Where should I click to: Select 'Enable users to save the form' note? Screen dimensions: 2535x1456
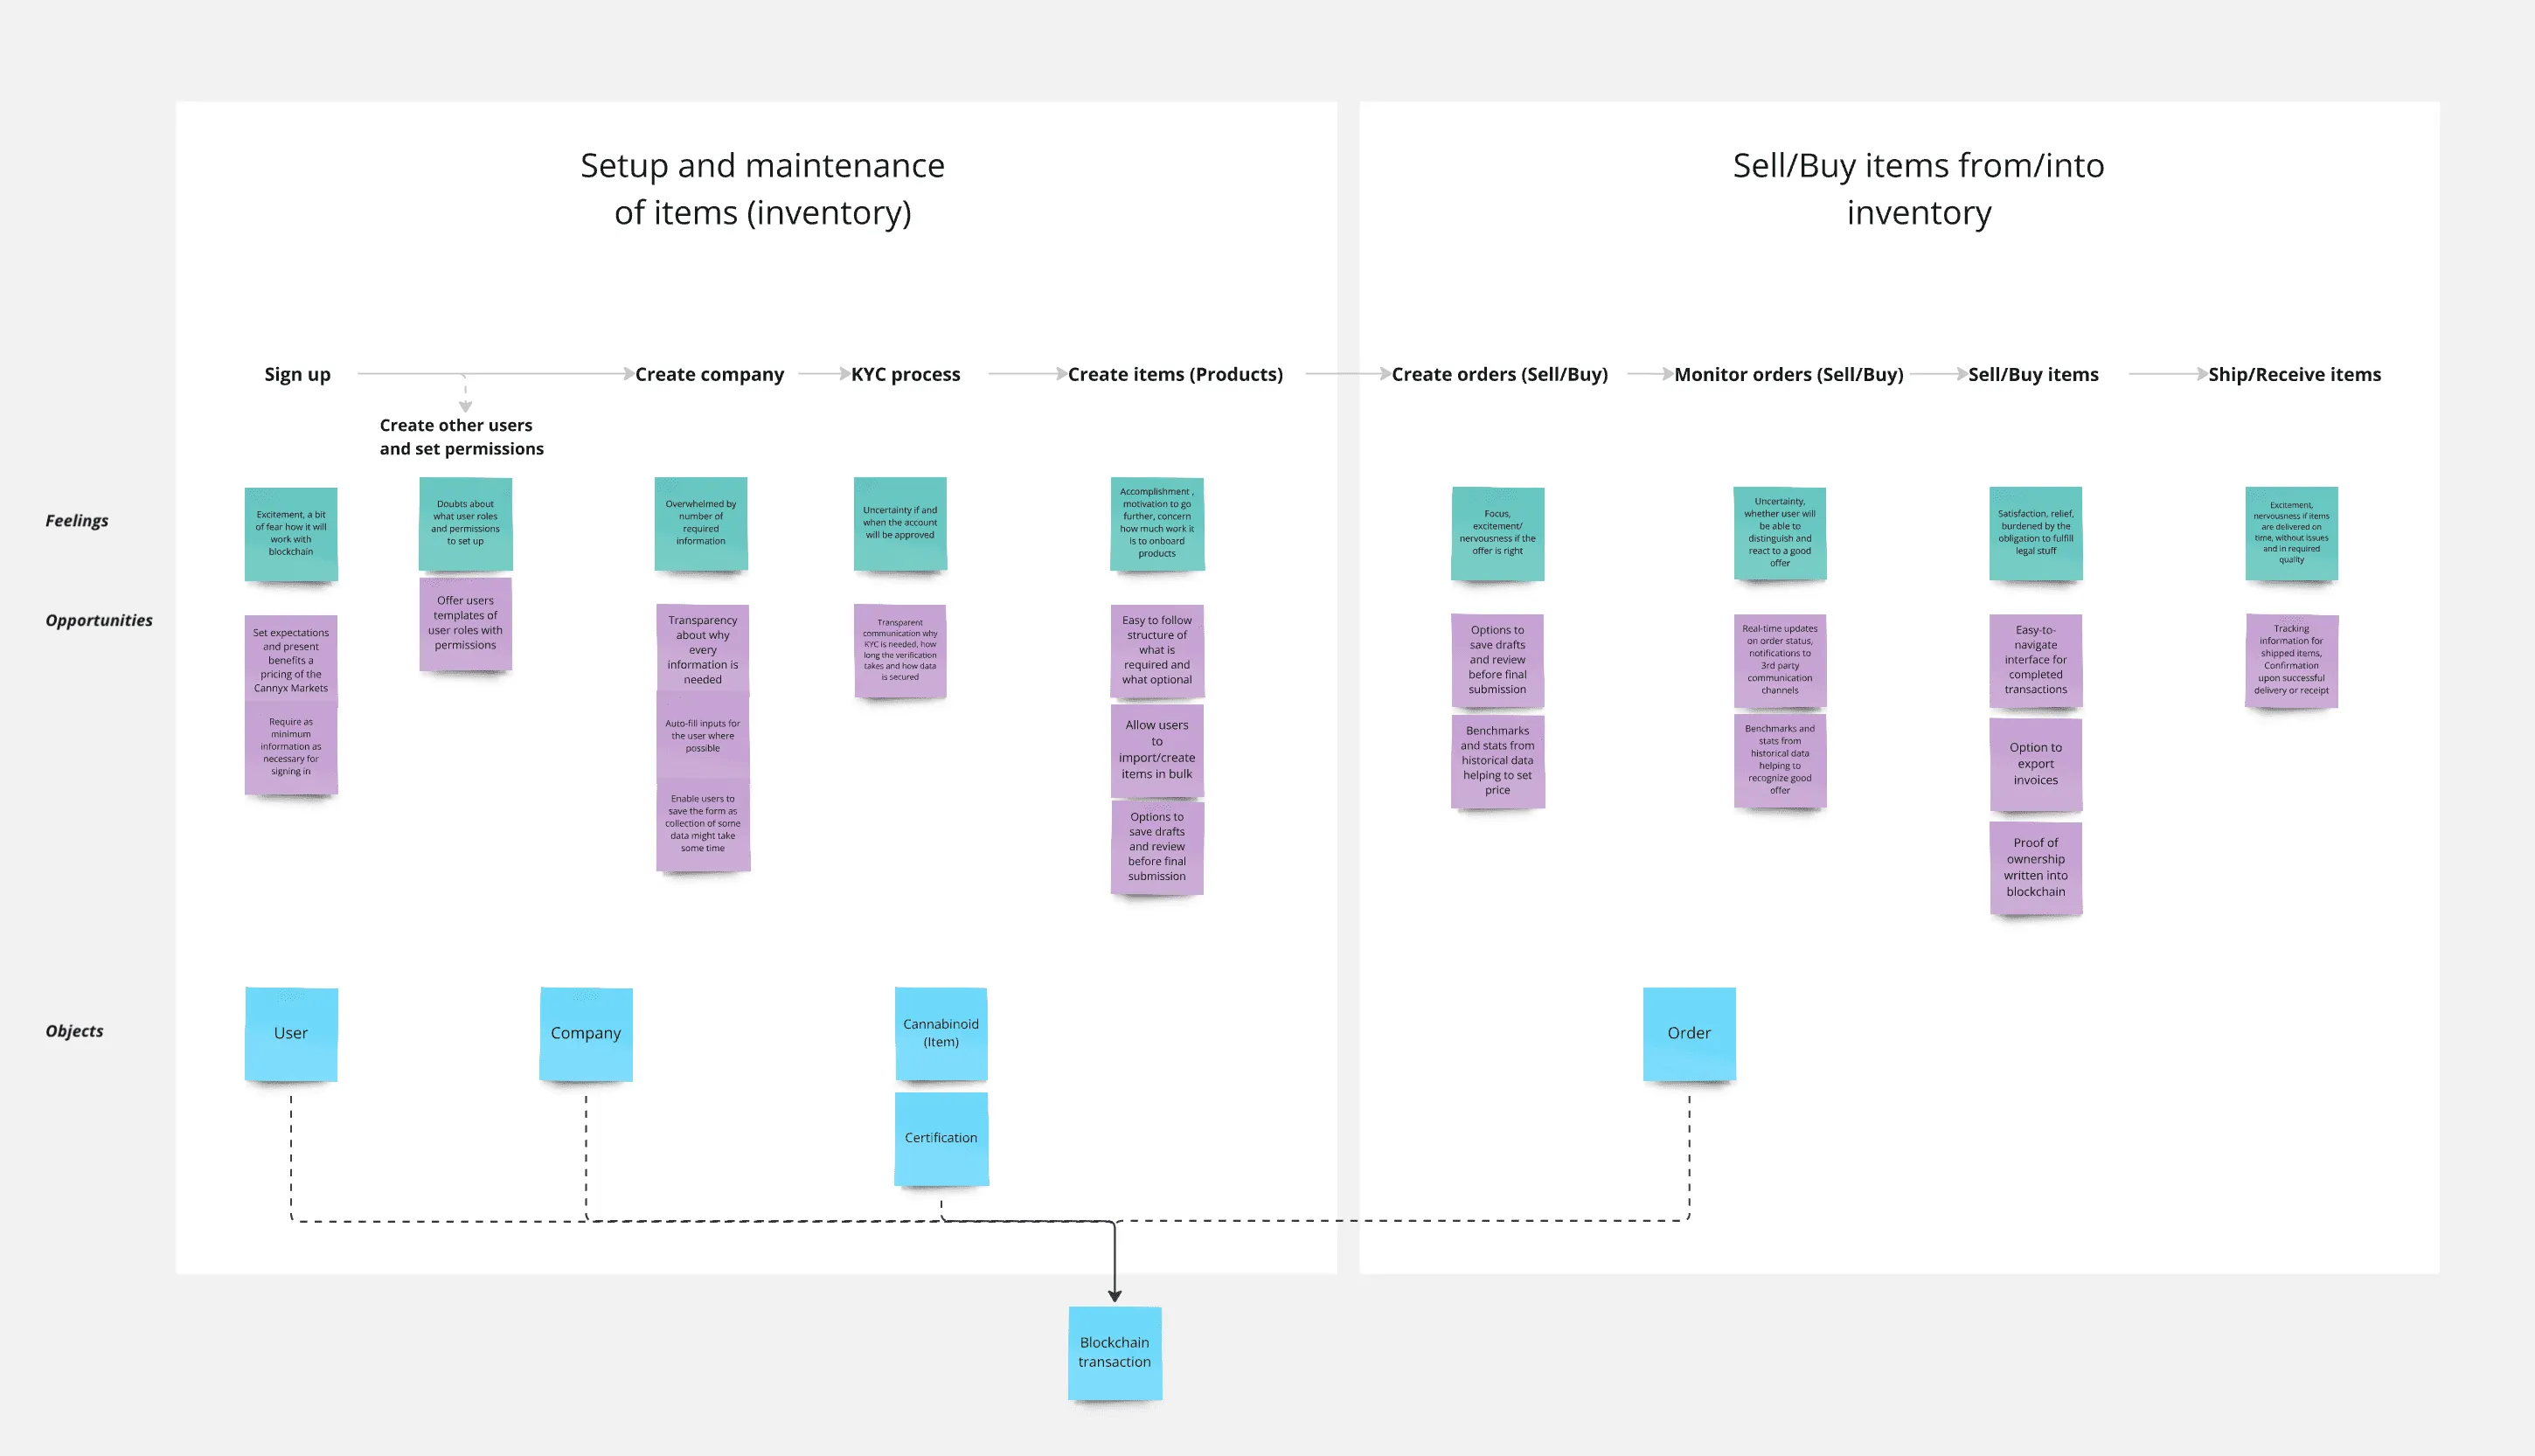click(x=703, y=825)
